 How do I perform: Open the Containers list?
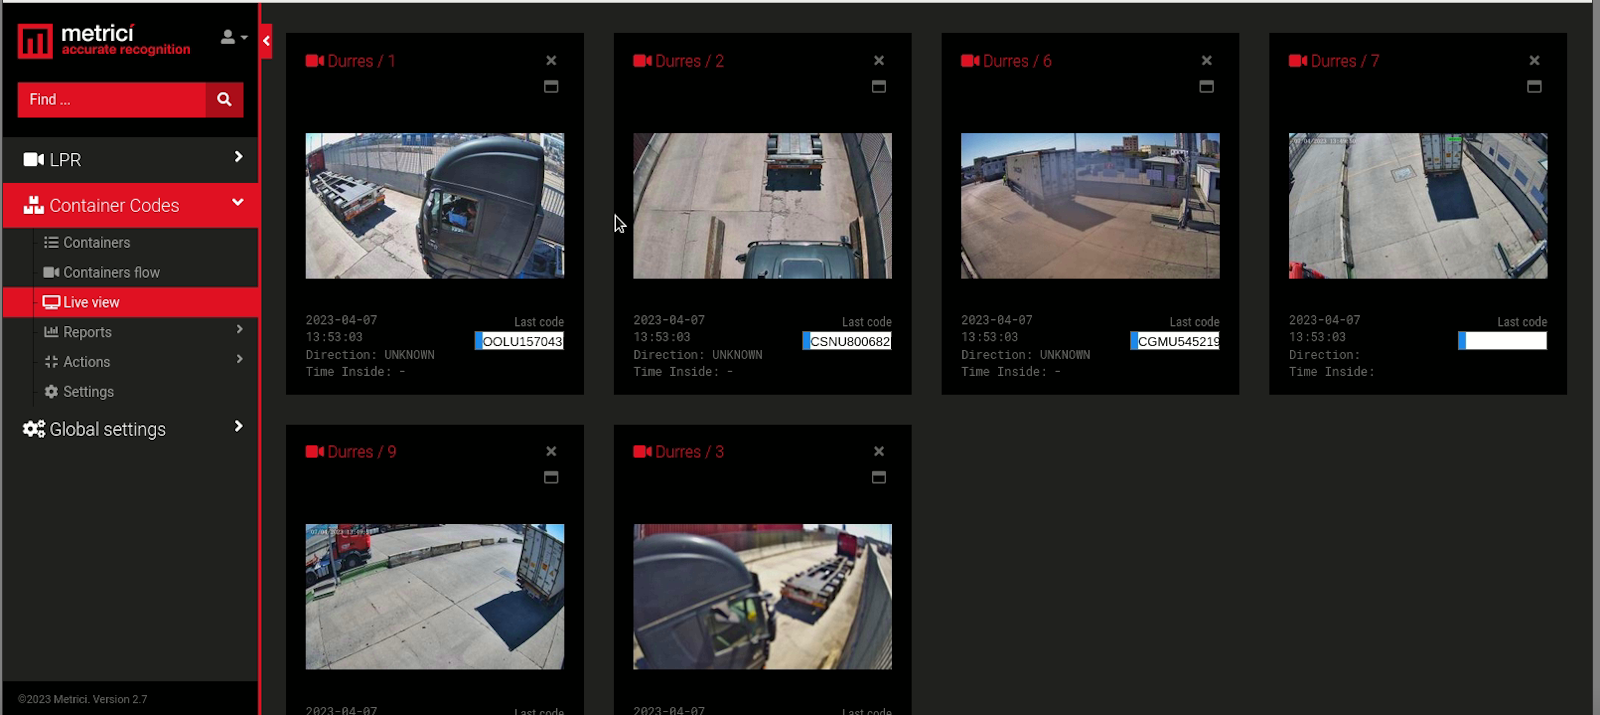[96, 242]
